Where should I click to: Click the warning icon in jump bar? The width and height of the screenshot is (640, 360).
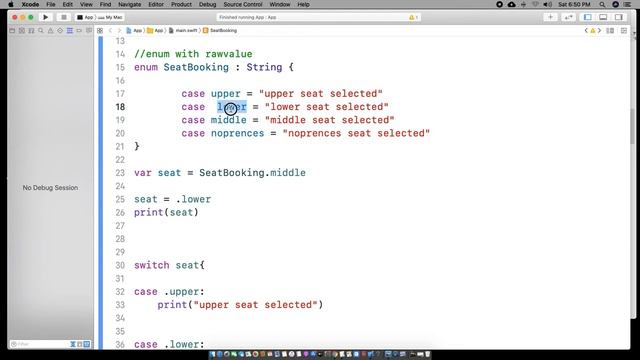click(593, 31)
